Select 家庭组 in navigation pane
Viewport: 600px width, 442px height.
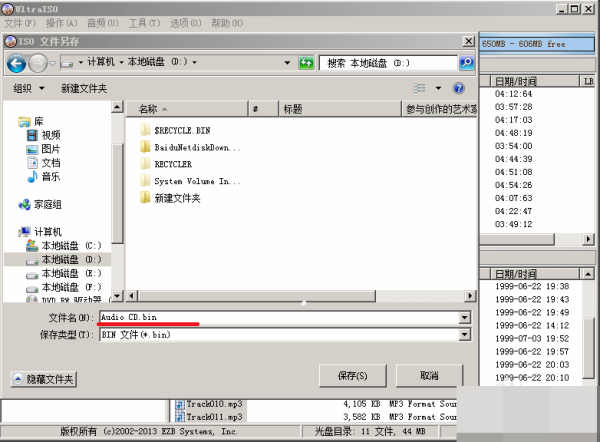pos(40,204)
